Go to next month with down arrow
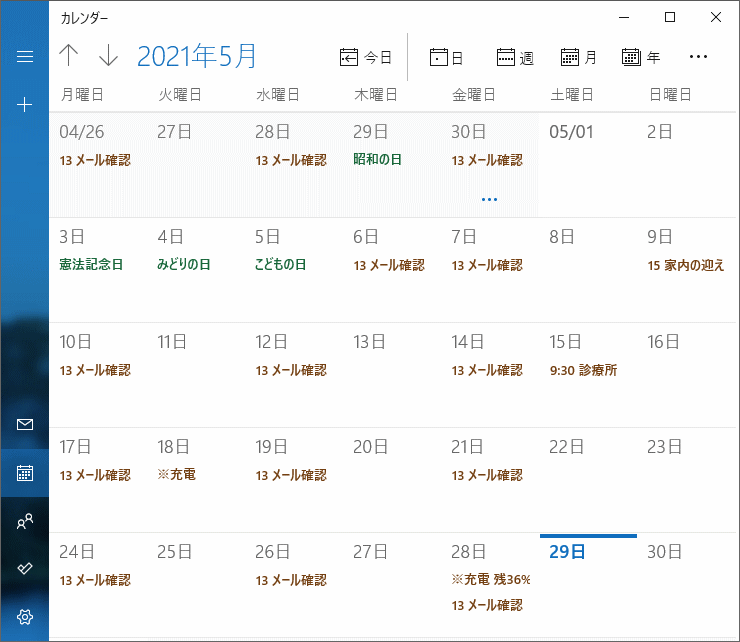 (x=108, y=55)
